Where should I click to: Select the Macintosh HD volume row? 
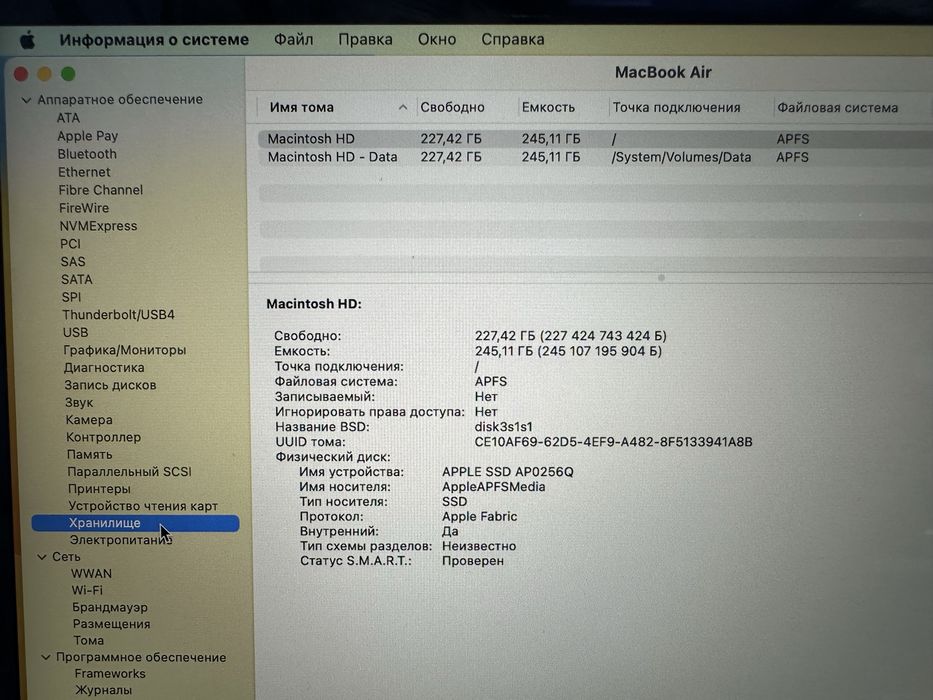(595, 139)
